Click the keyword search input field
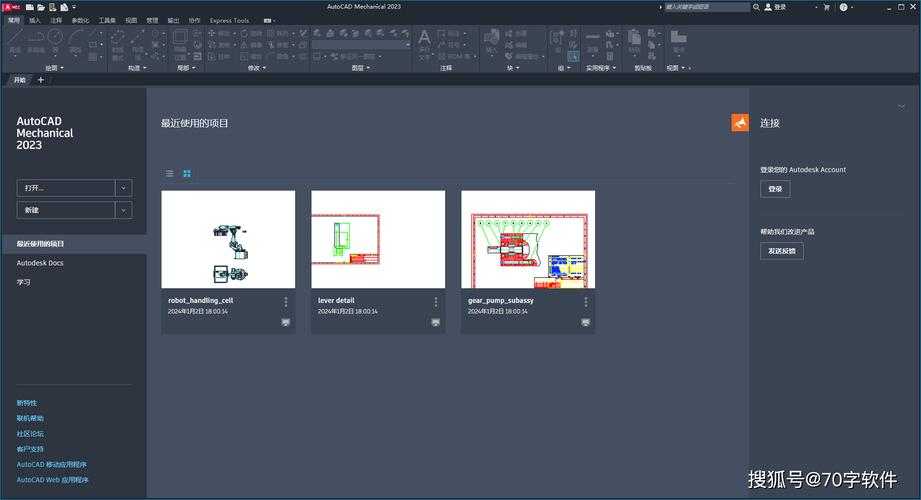 [707, 7]
